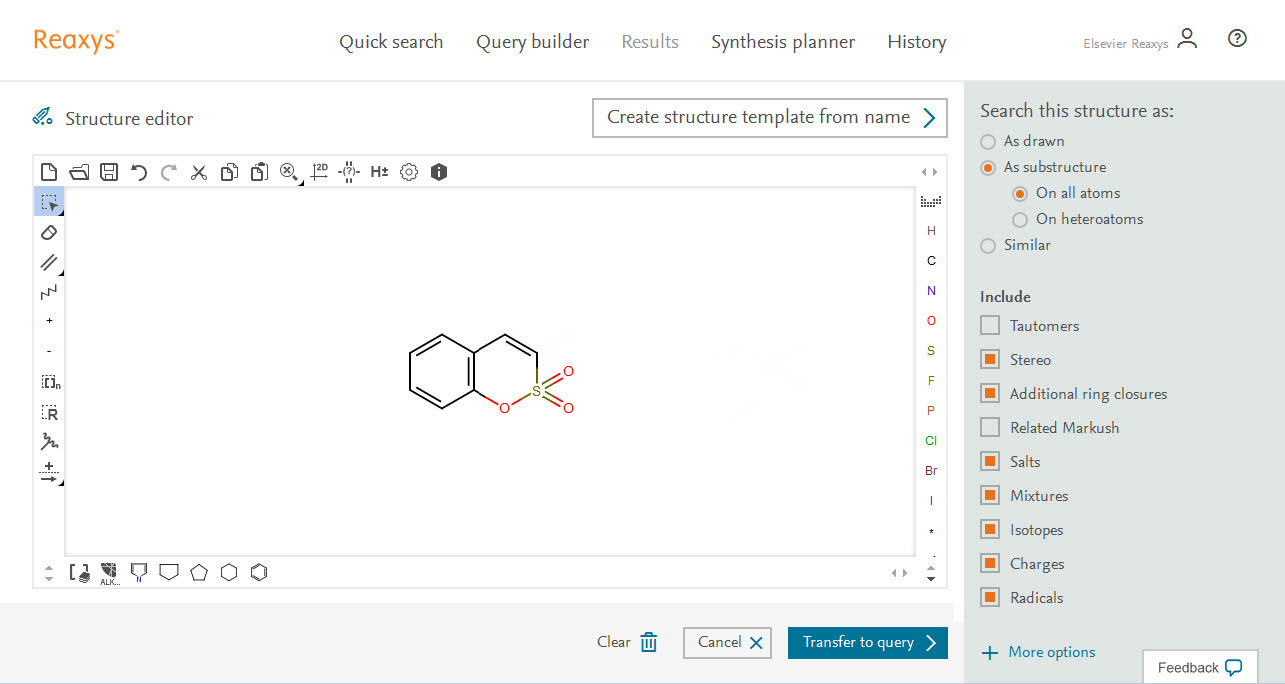Open the zoom tool dropdown
Image resolution: width=1285 pixels, height=684 pixels.
289,172
